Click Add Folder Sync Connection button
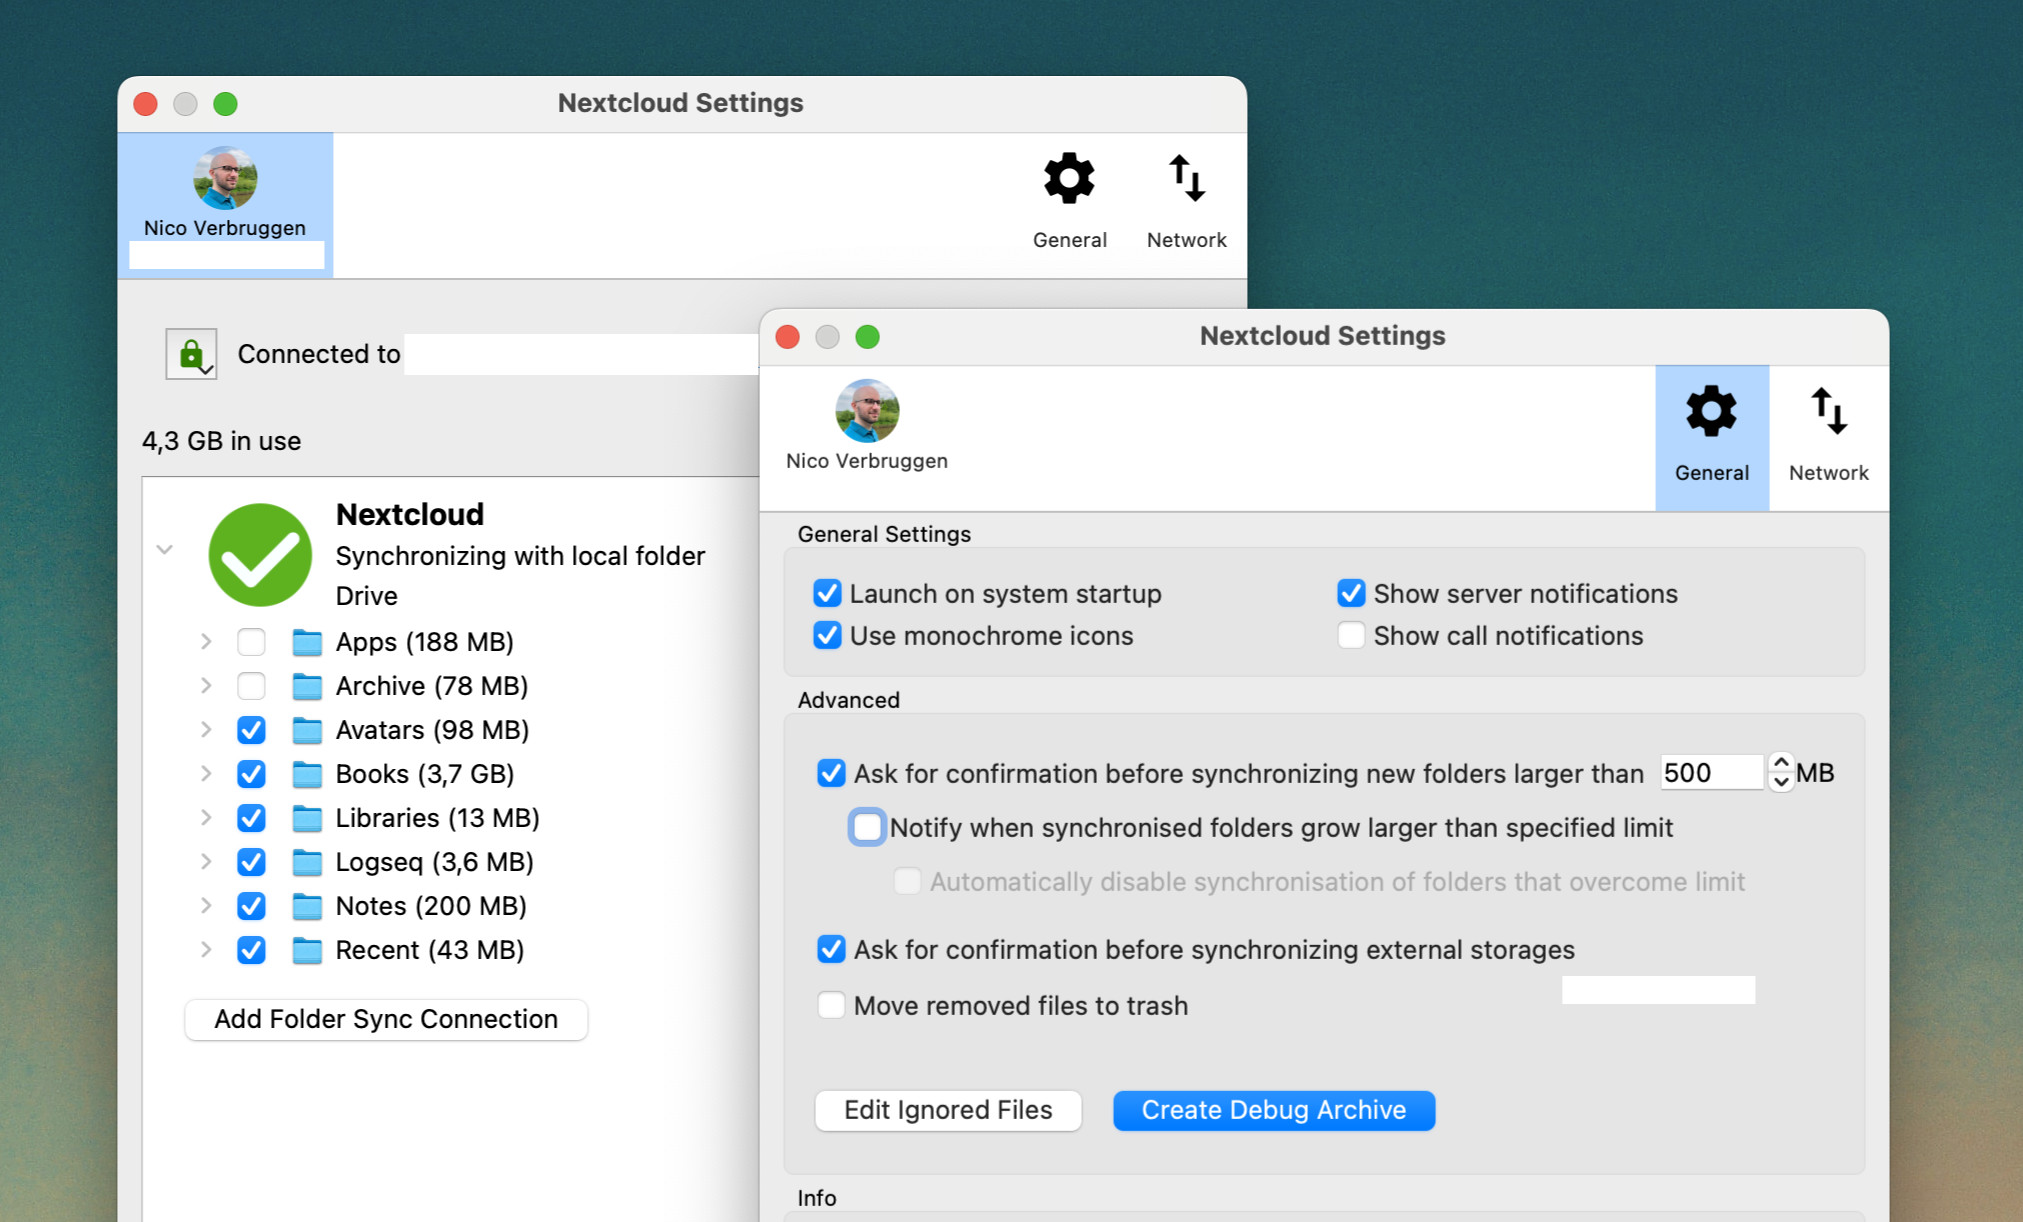This screenshot has height=1222, width=2023. click(386, 1019)
